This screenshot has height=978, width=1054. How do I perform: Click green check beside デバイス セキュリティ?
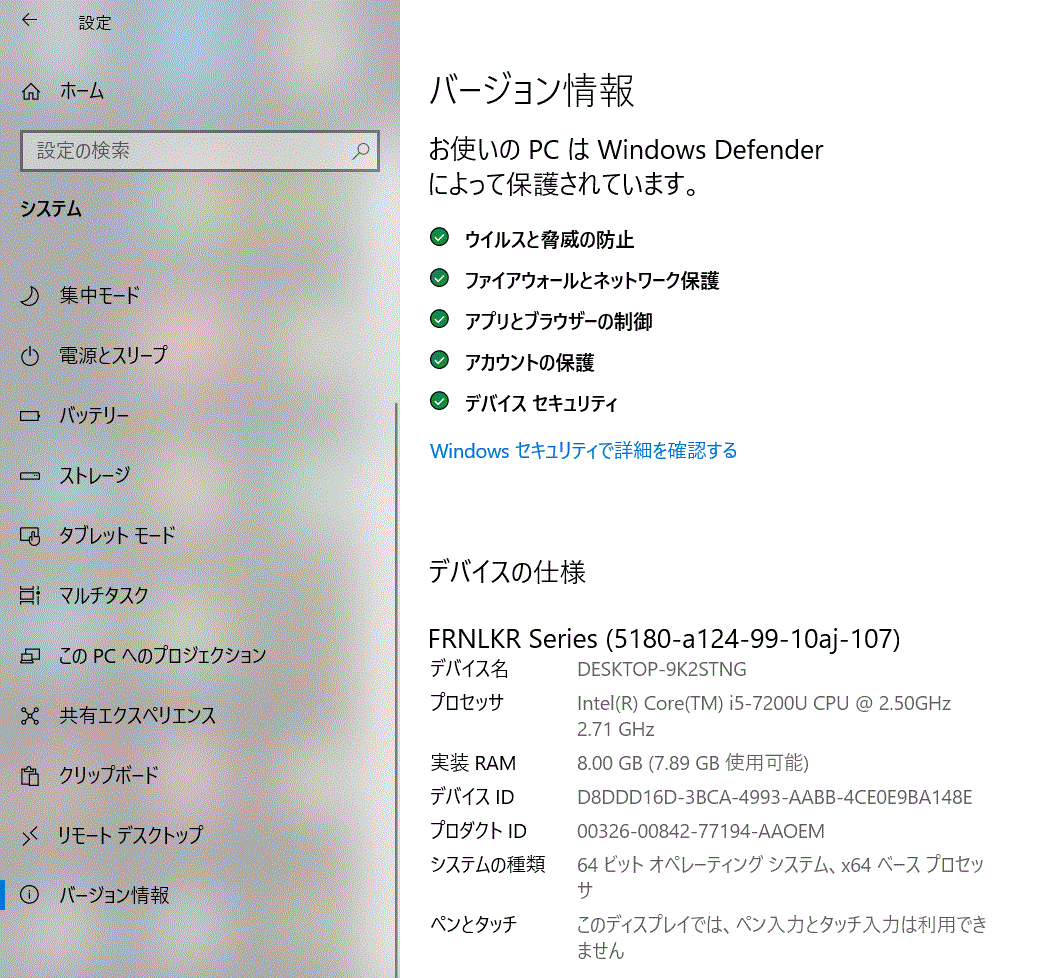(x=440, y=401)
